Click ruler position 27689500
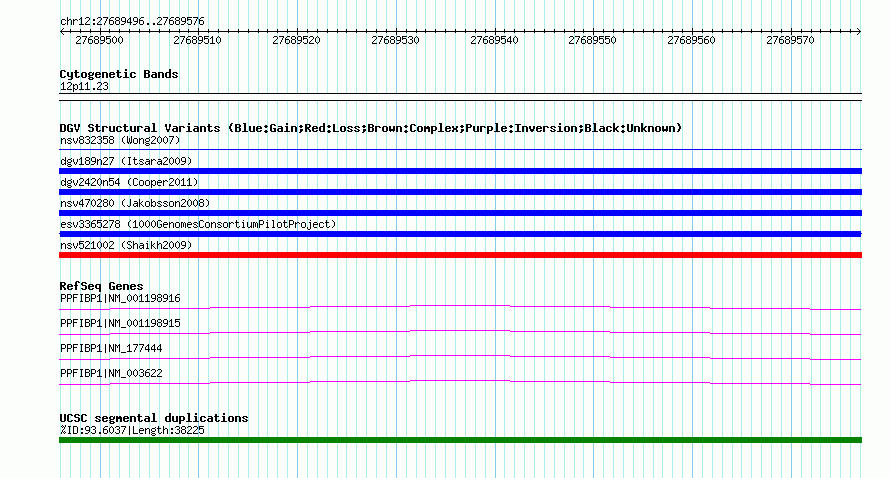The width and height of the screenshot is (890, 478). click(99, 40)
